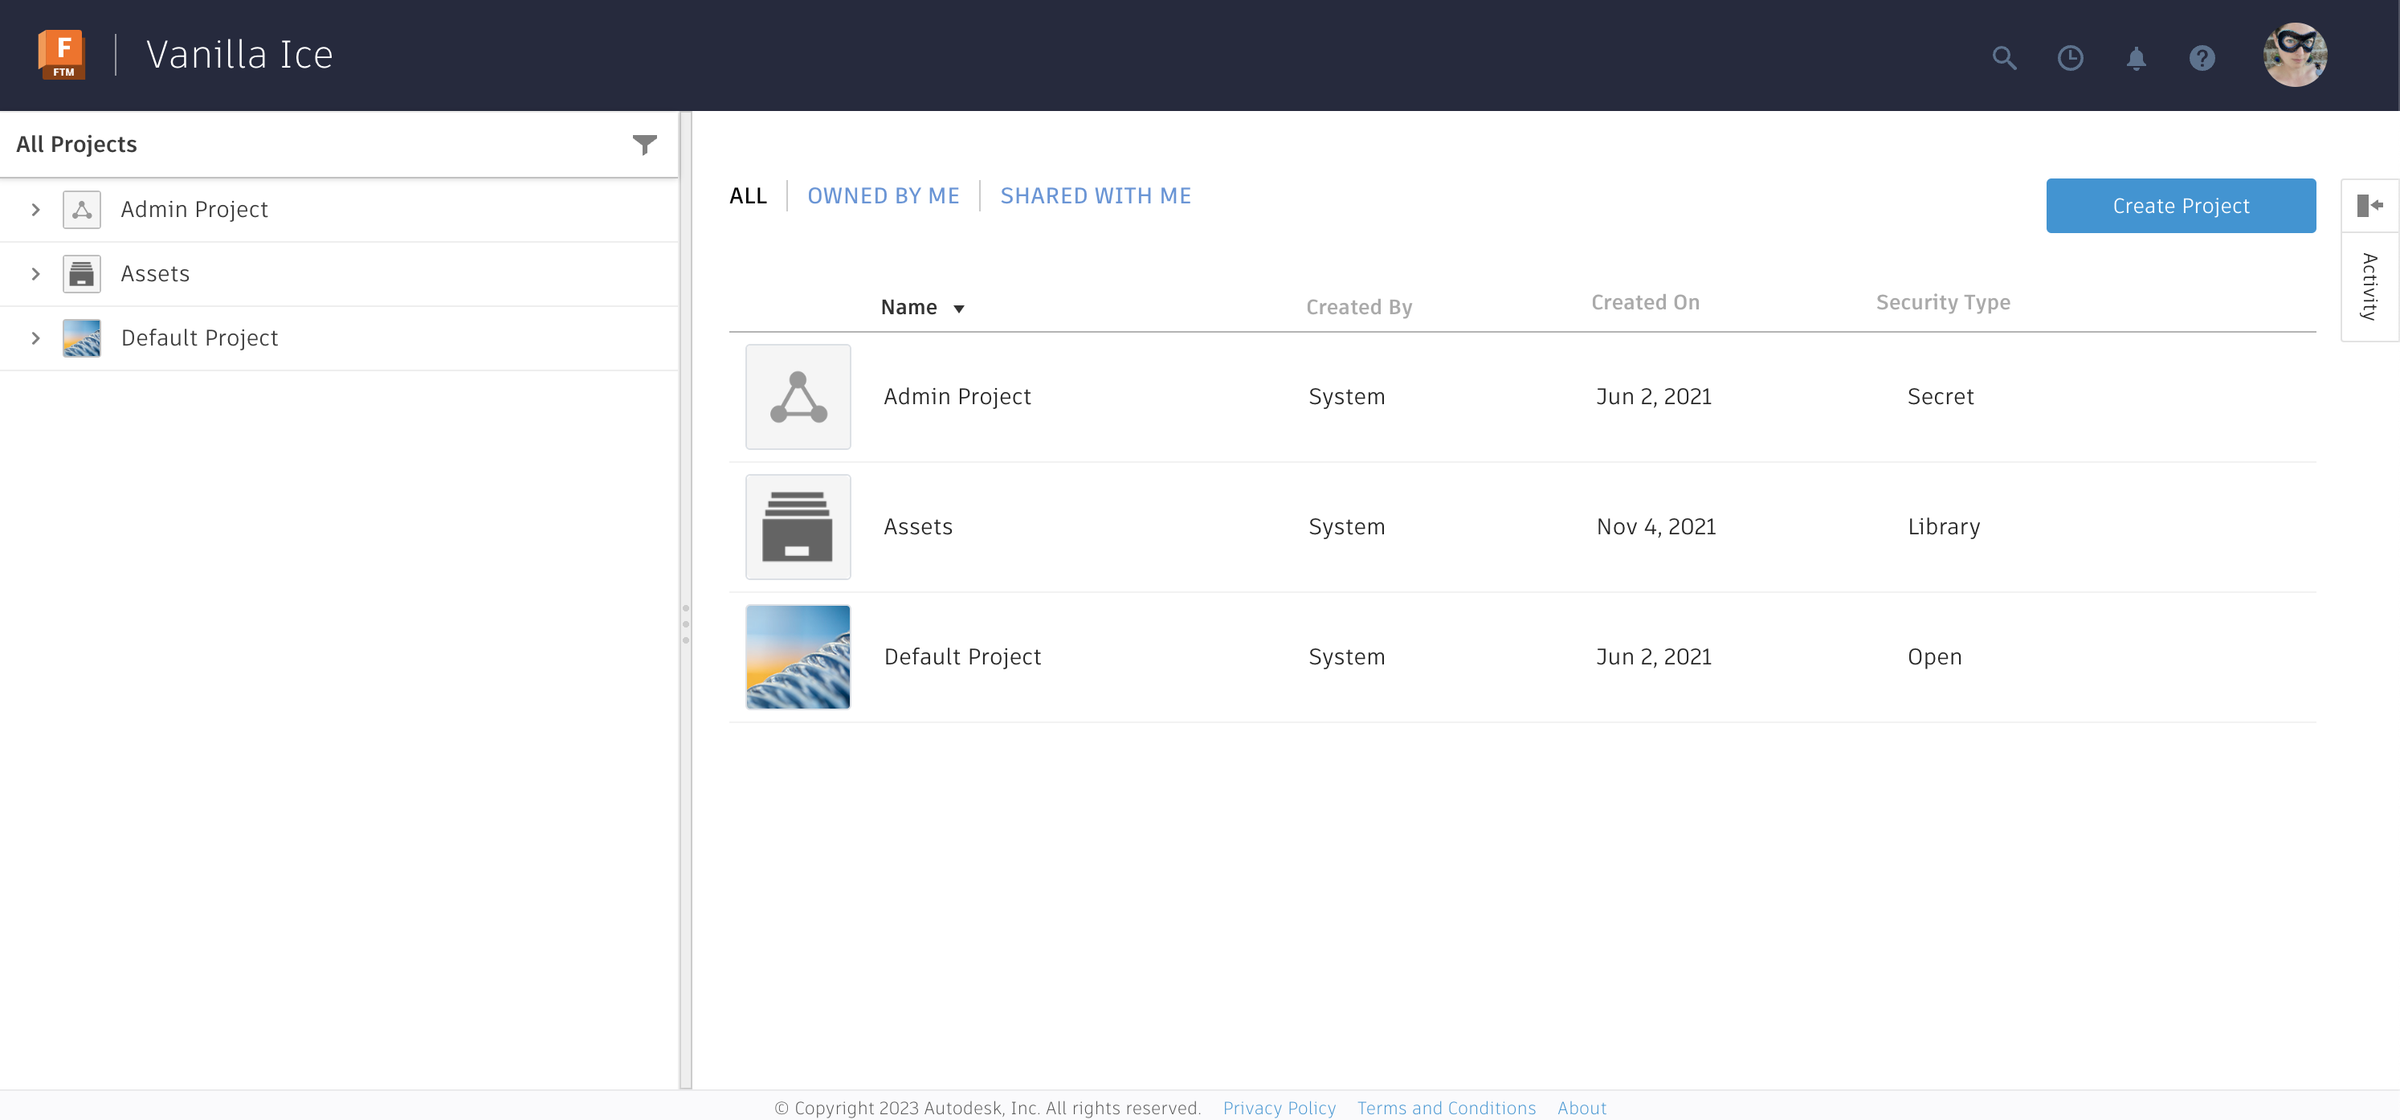The width and height of the screenshot is (2400, 1120).
Task: Open the Privacy Policy link
Action: pyautogui.click(x=1279, y=1107)
